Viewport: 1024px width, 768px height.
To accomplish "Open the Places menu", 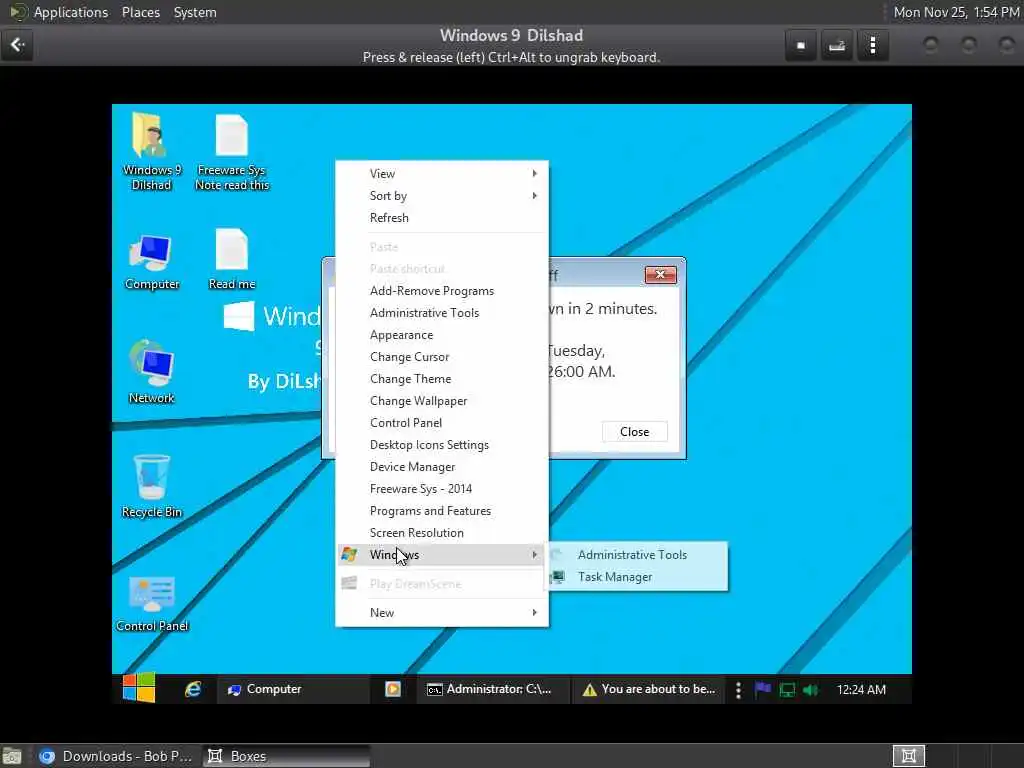I will [x=140, y=12].
